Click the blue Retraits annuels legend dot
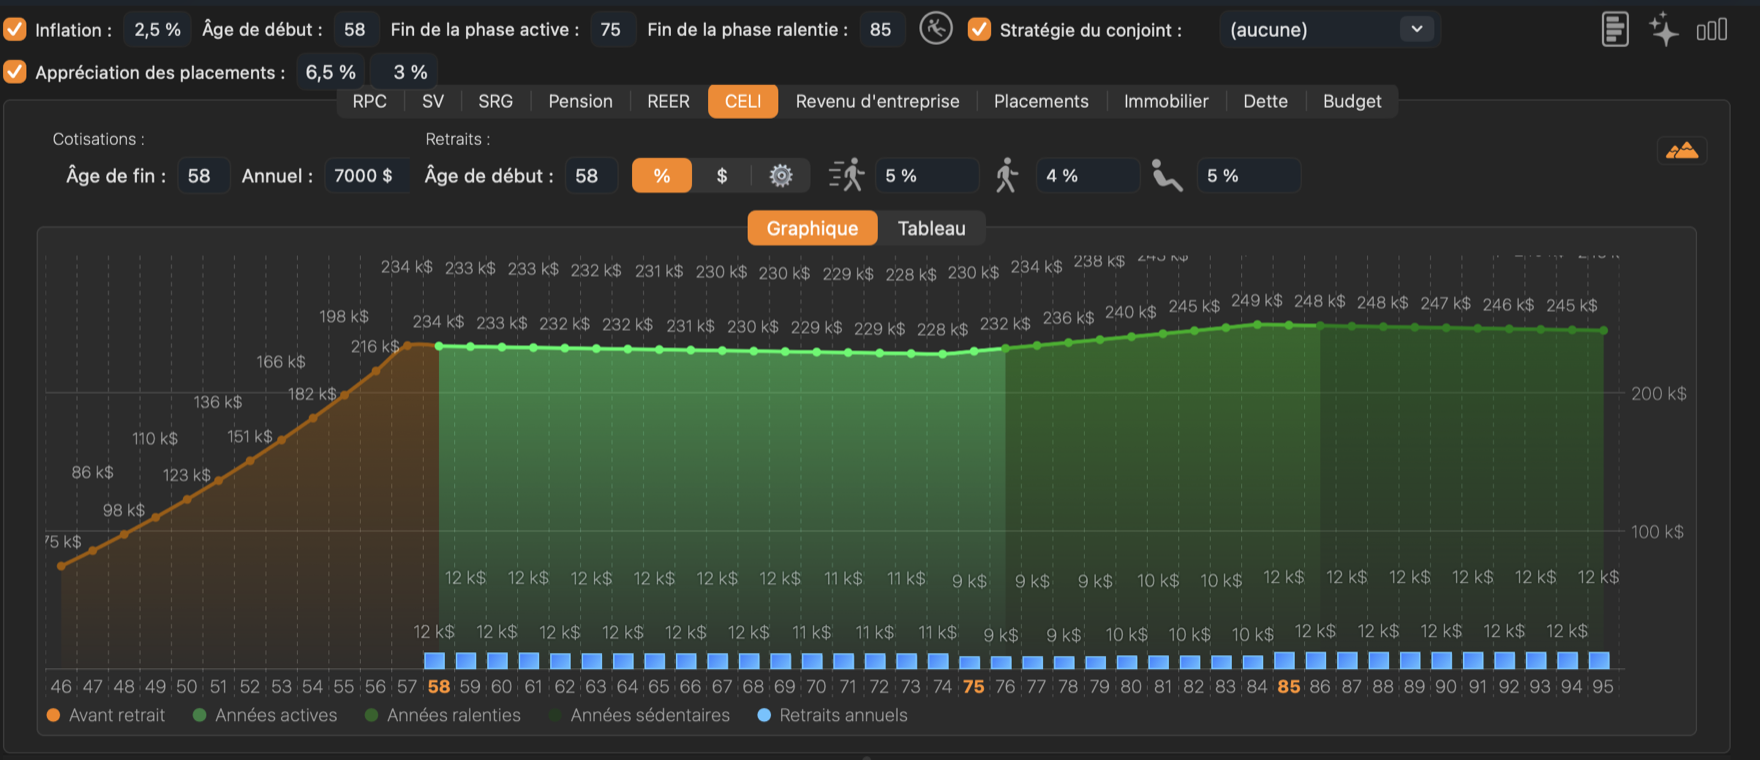The image size is (1760, 760). [764, 715]
